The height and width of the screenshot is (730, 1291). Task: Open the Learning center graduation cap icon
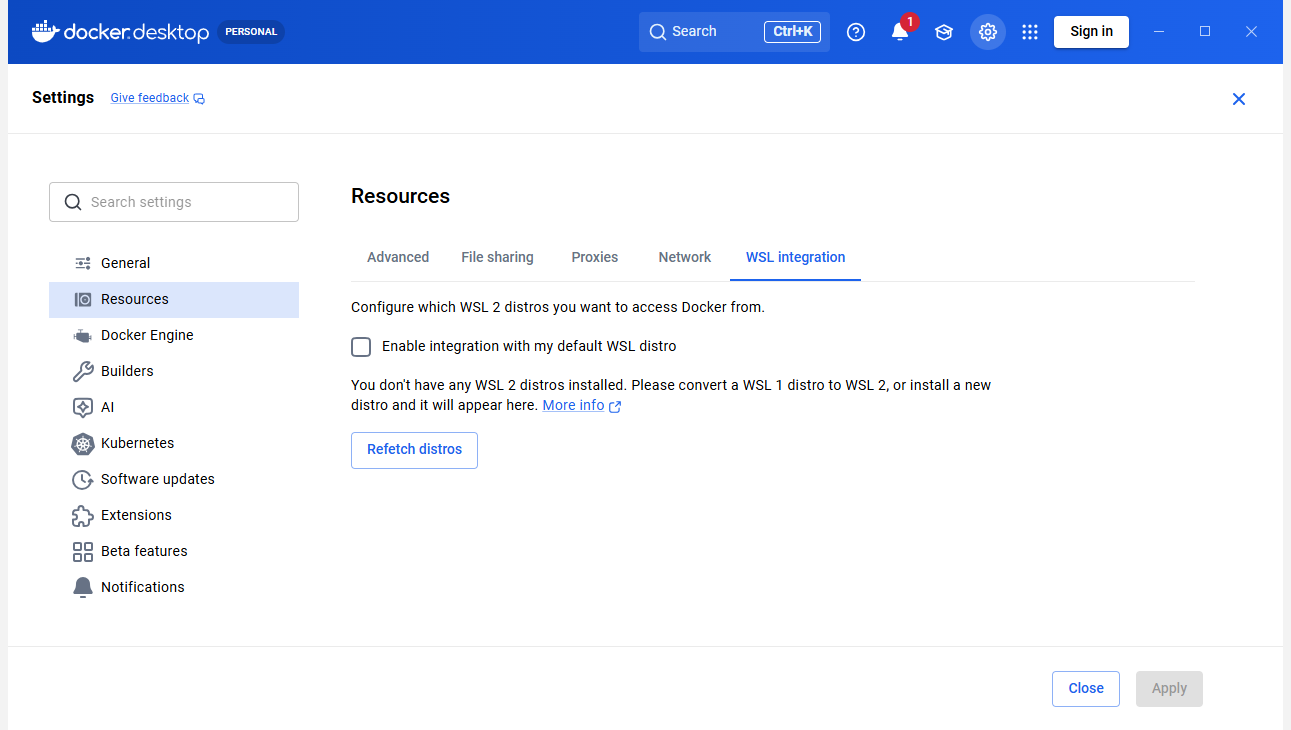click(x=944, y=32)
